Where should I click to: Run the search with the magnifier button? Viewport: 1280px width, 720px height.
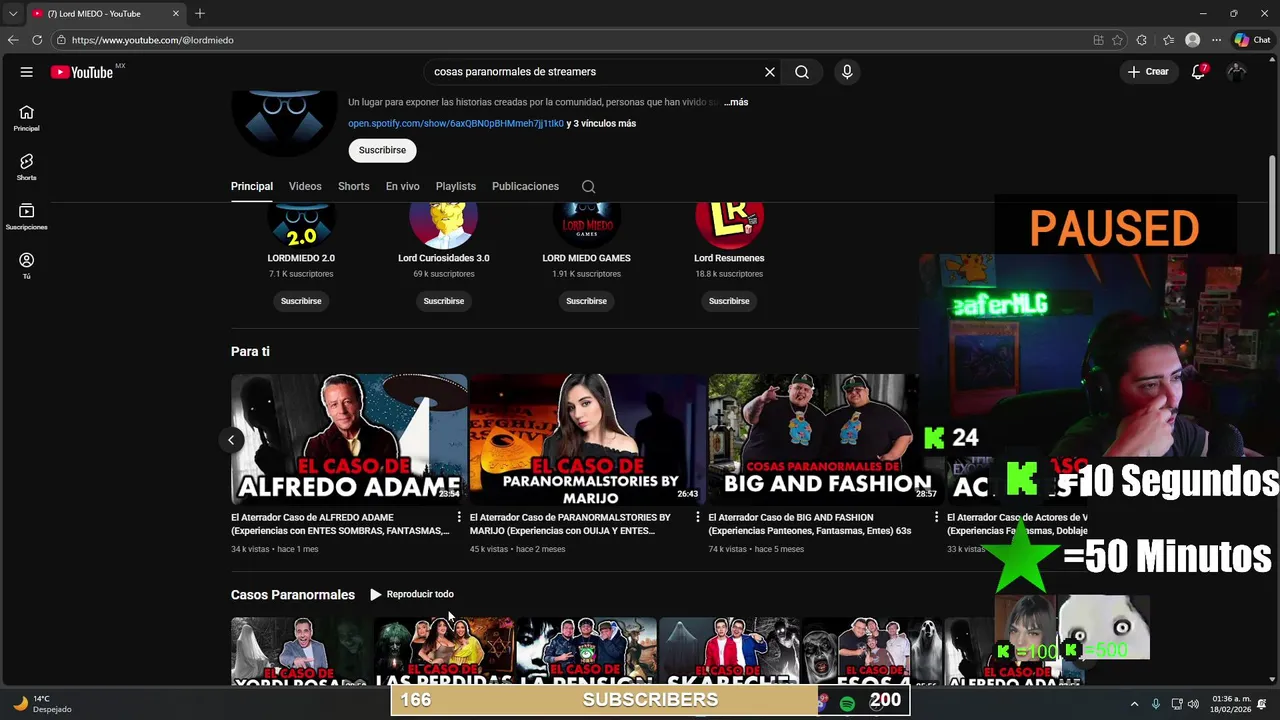pos(802,72)
